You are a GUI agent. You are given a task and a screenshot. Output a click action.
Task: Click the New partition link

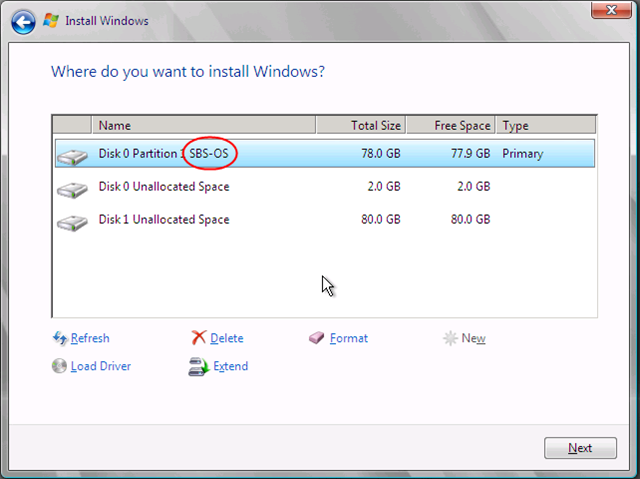(x=473, y=338)
